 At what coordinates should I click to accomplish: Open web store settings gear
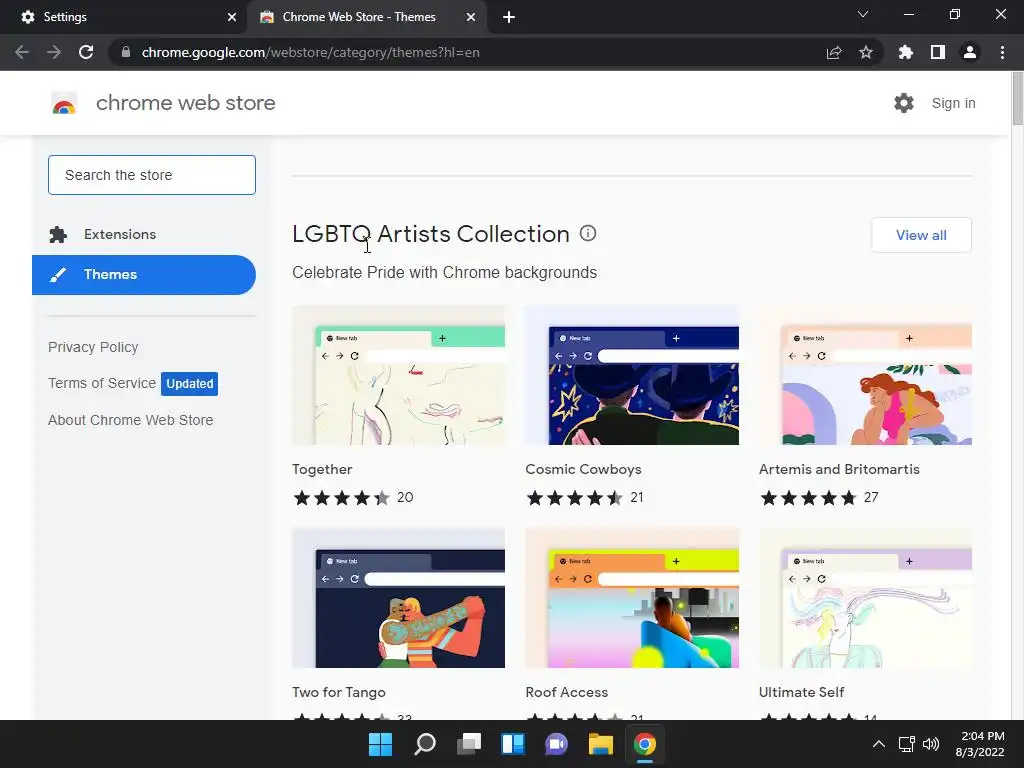click(x=904, y=103)
